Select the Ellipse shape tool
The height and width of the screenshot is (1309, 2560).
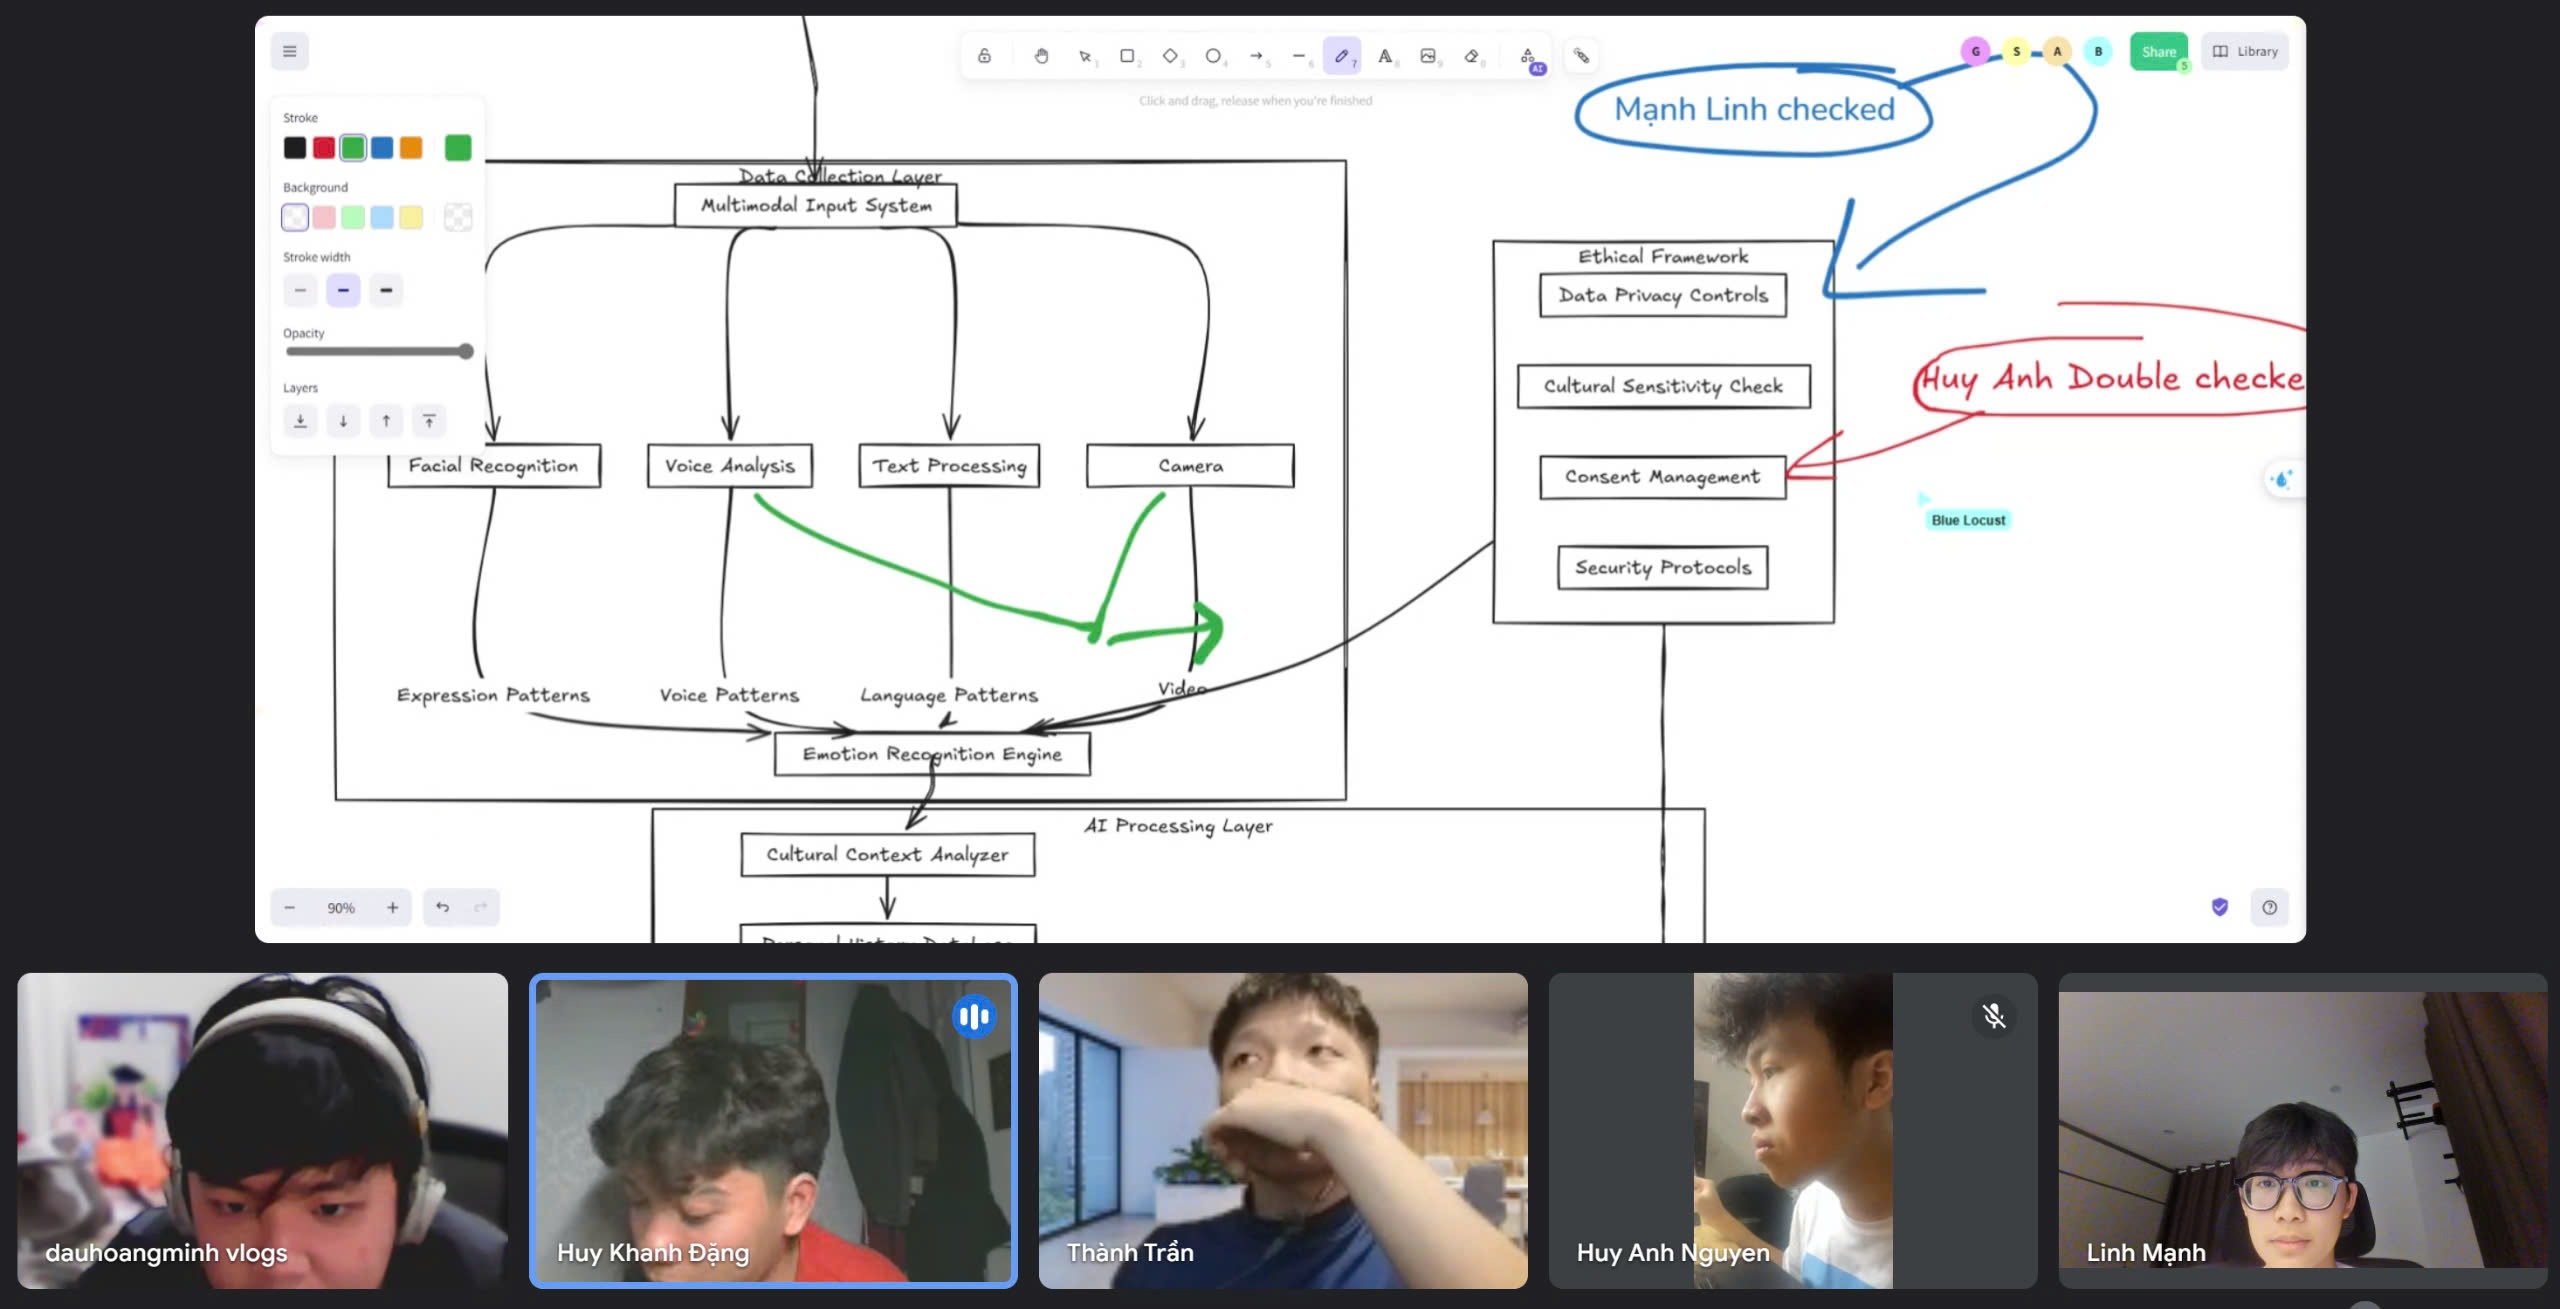(1213, 56)
